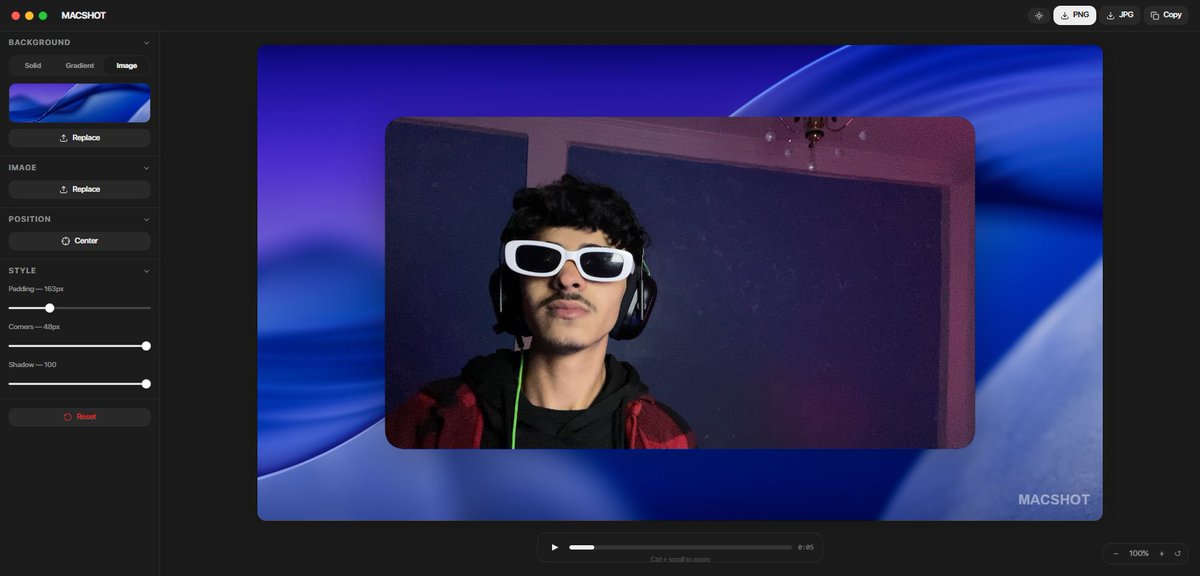Select the Image background tab

tap(127, 66)
